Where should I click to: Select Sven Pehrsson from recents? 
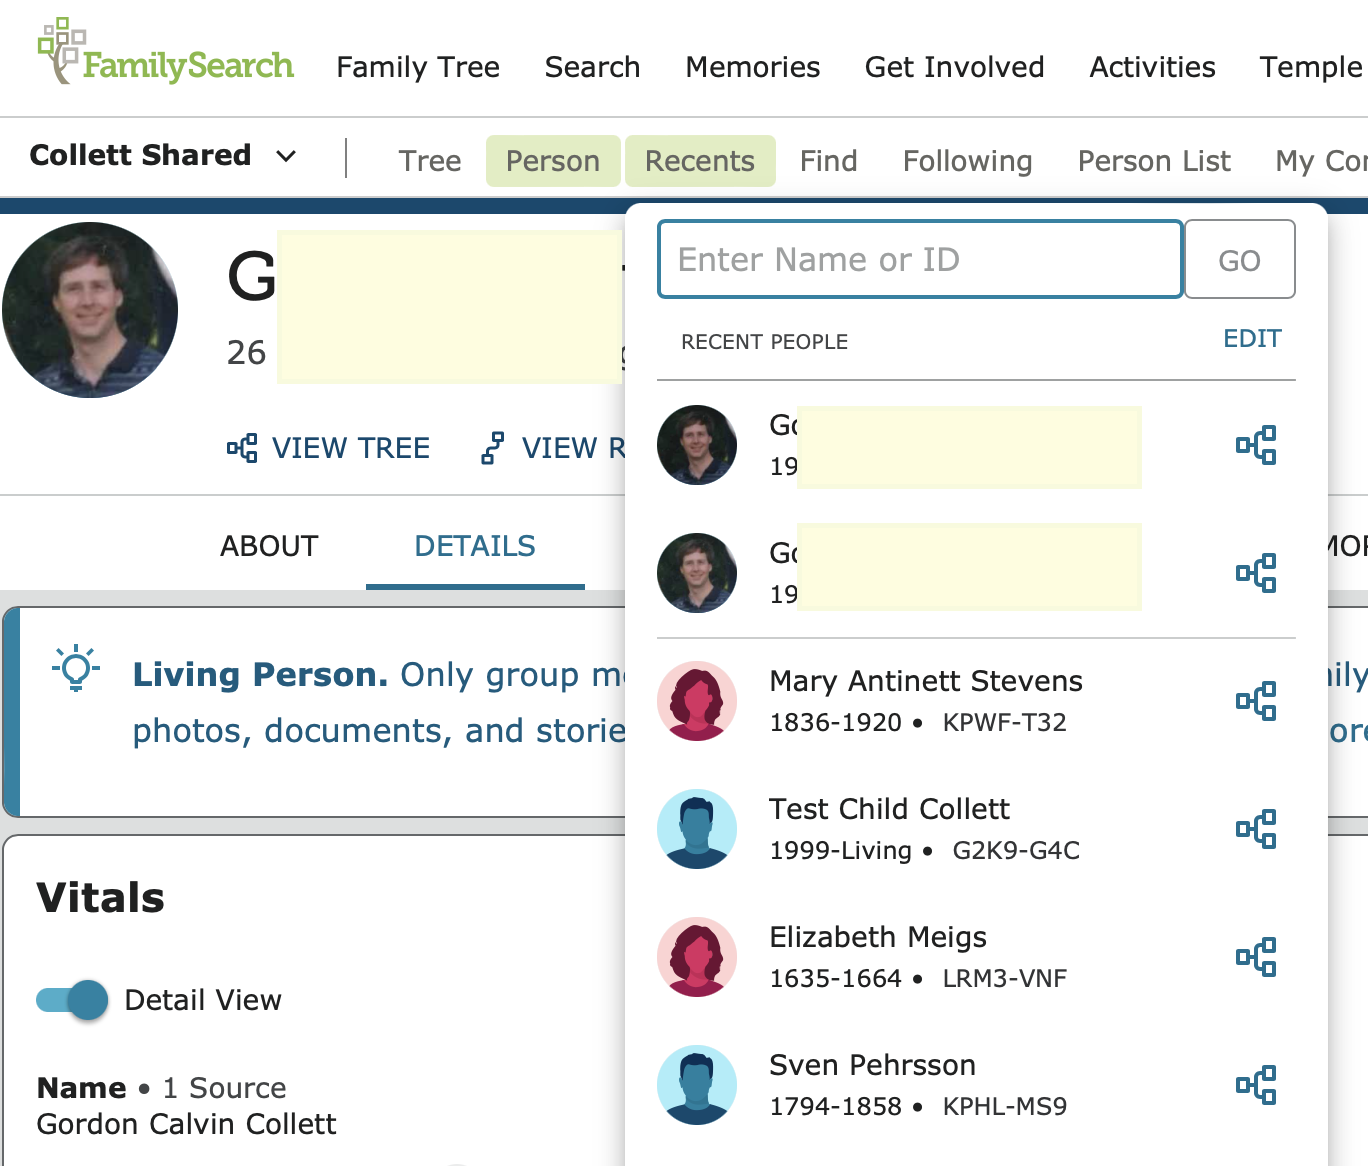pyautogui.click(x=976, y=1085)
